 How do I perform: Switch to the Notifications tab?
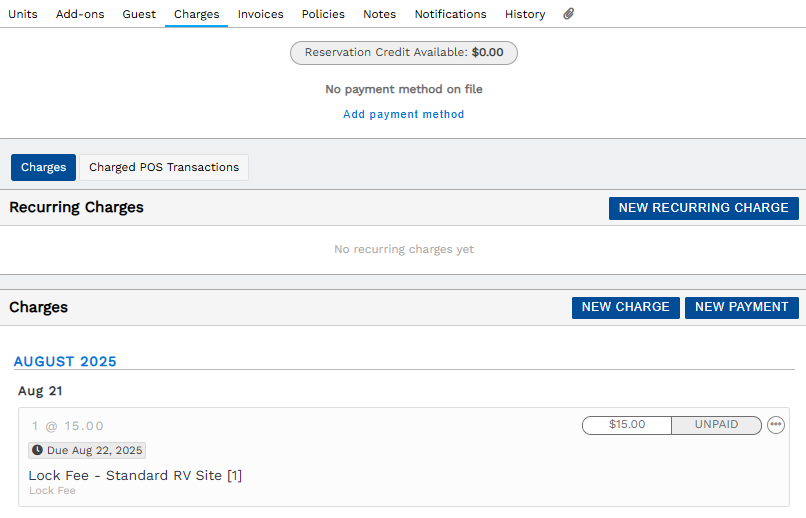tap(450, 14)
